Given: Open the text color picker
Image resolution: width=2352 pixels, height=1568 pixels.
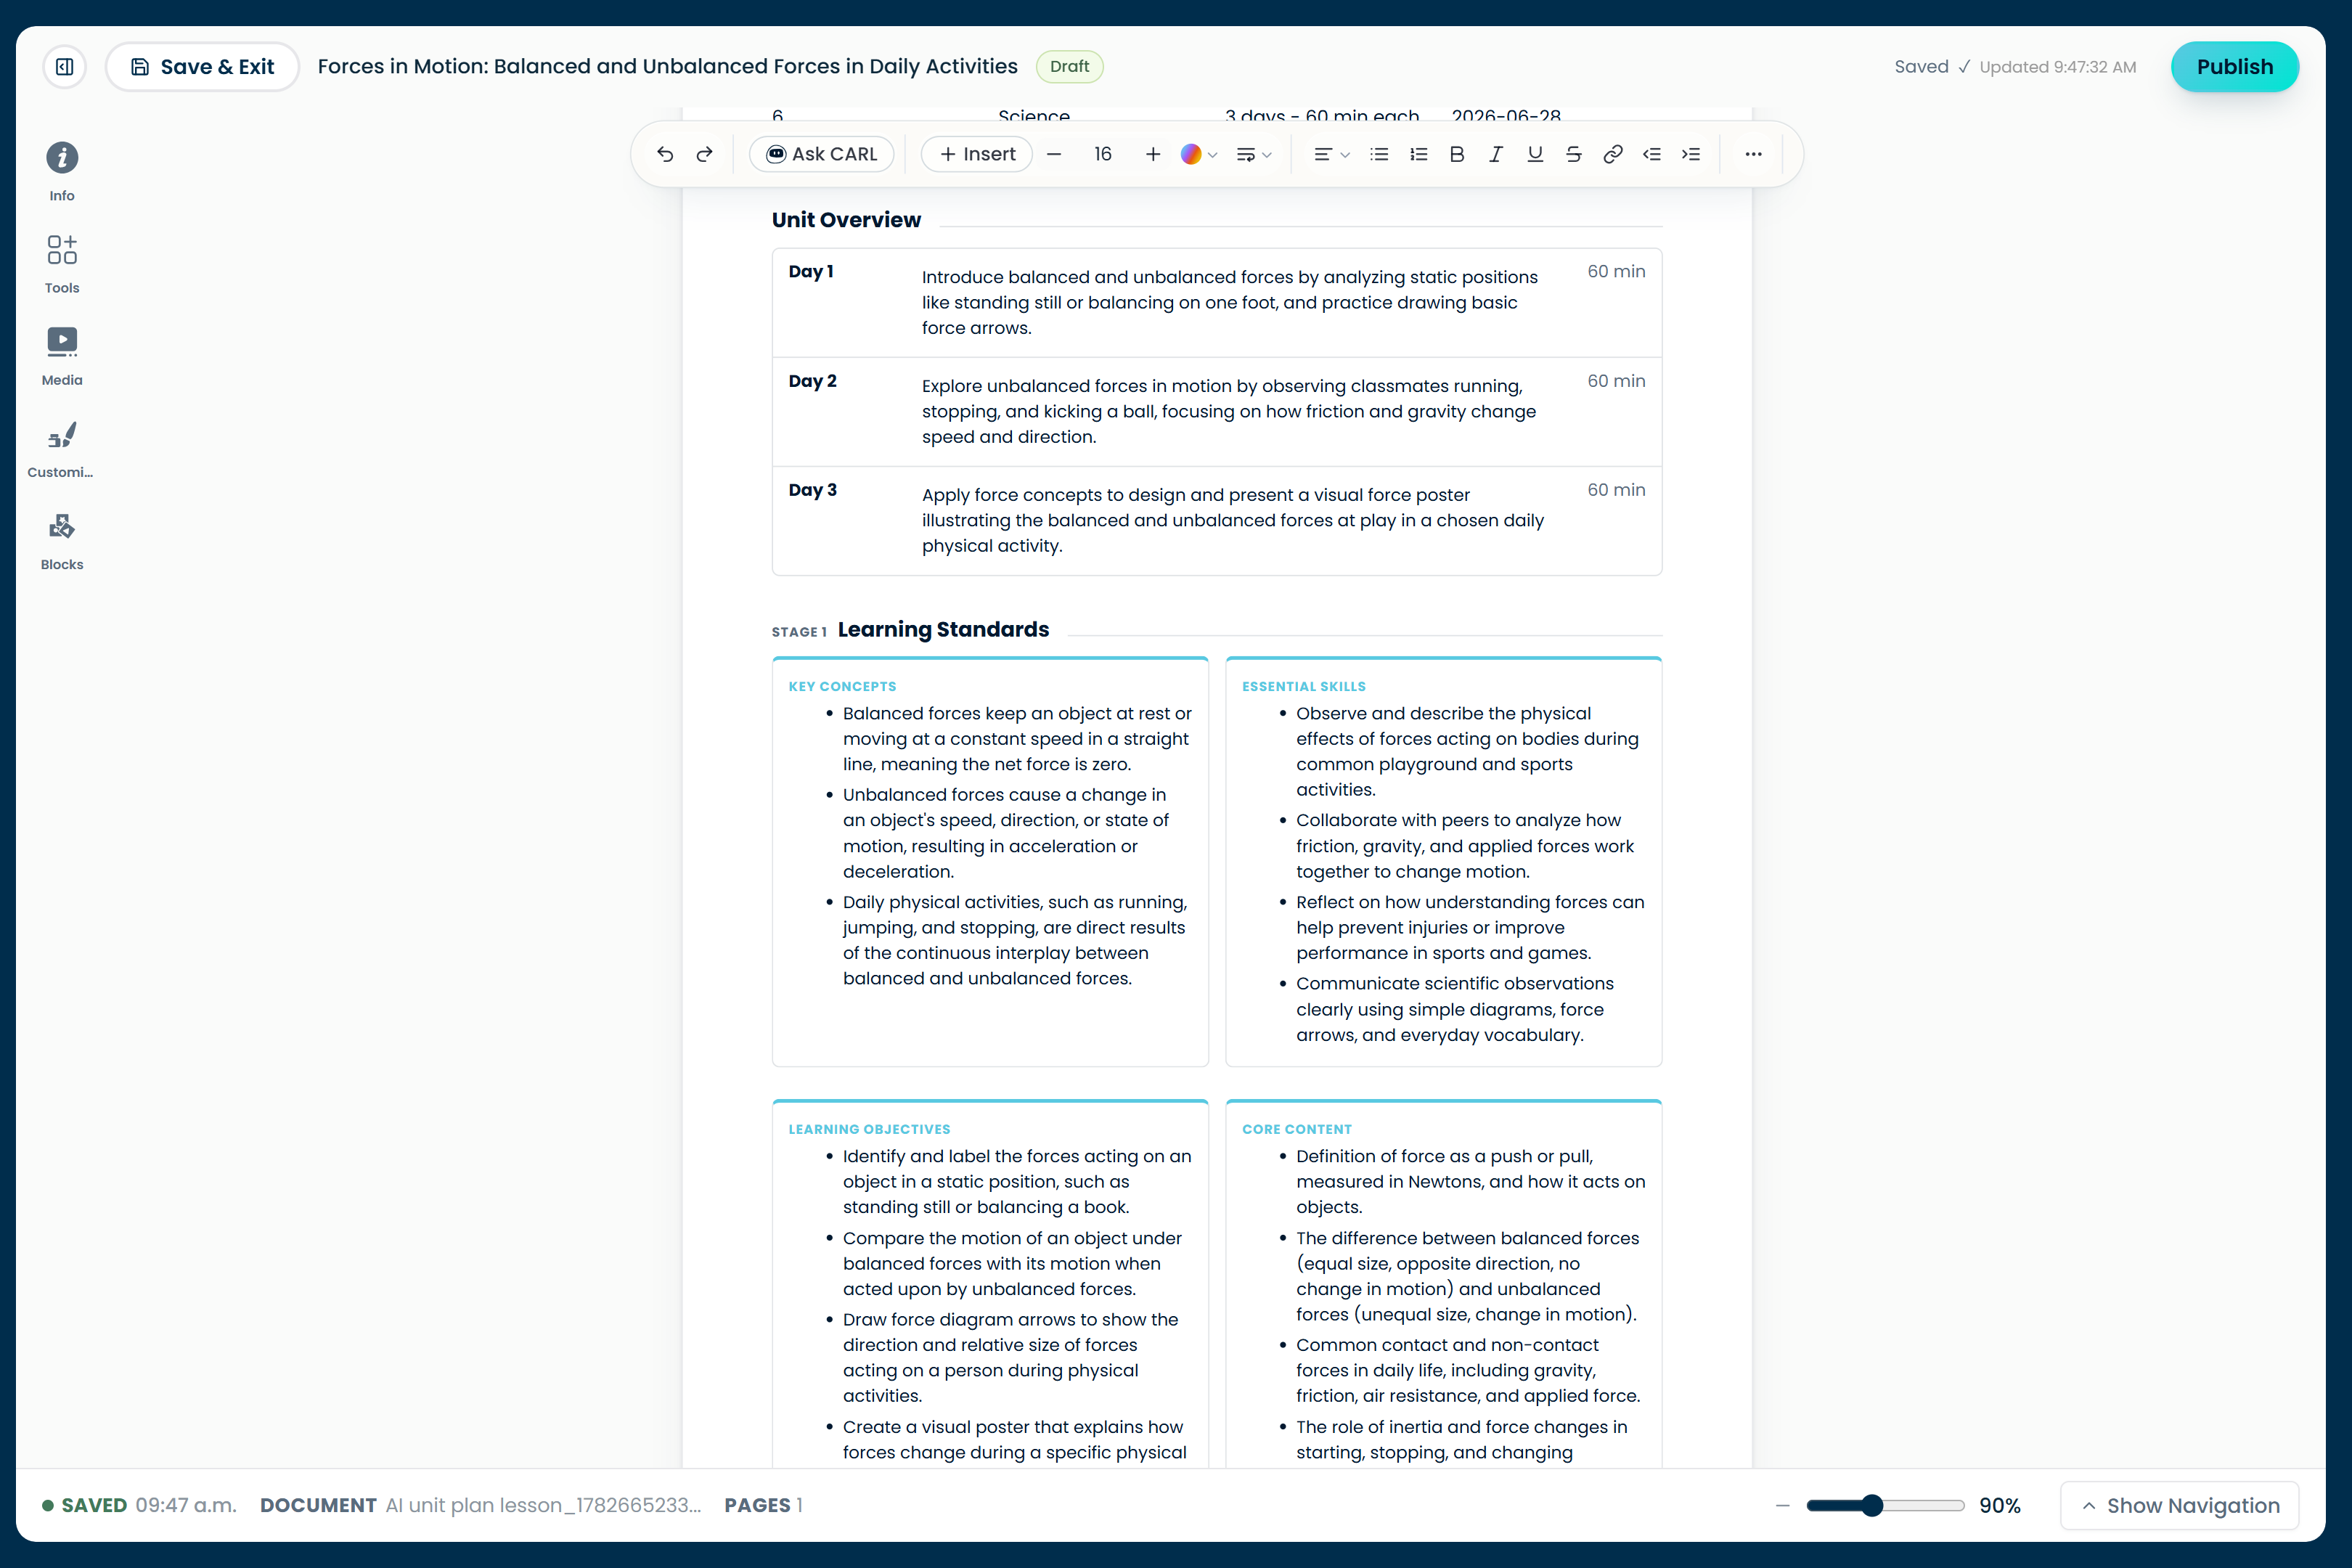Looking at the screenshot, I should point(1198,154).
